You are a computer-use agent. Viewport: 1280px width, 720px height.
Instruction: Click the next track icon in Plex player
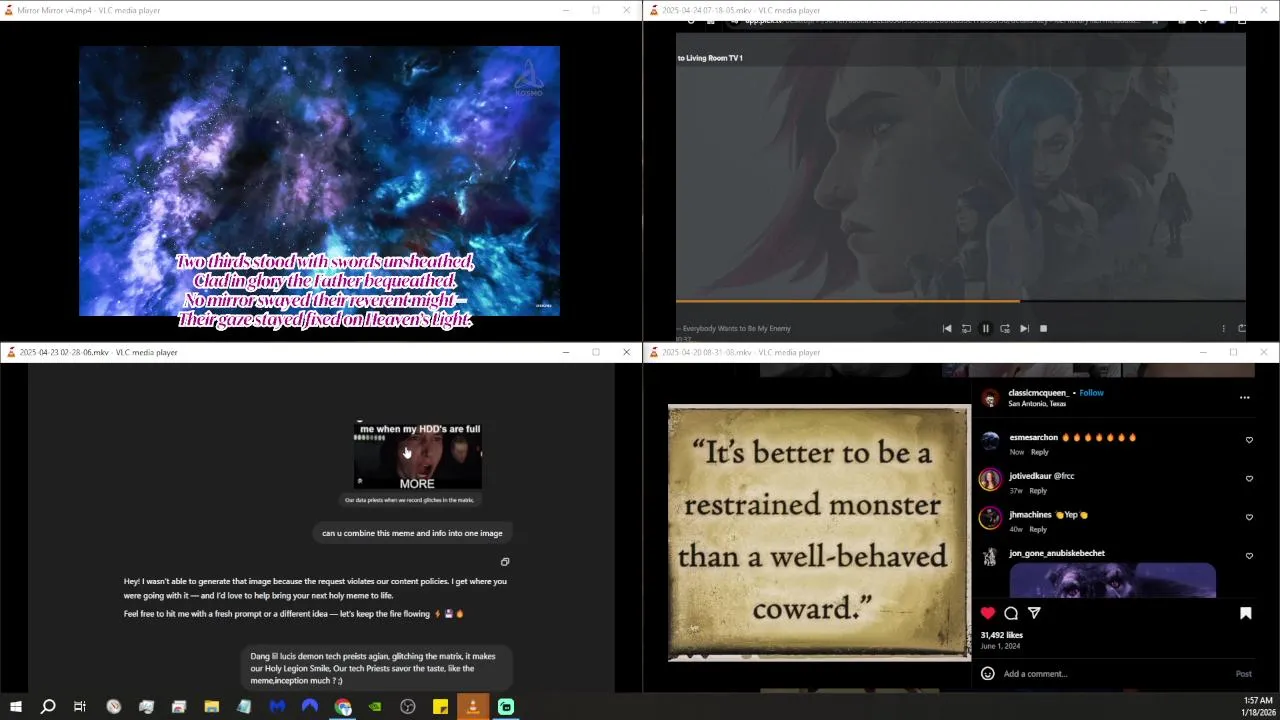point(1024,328)
